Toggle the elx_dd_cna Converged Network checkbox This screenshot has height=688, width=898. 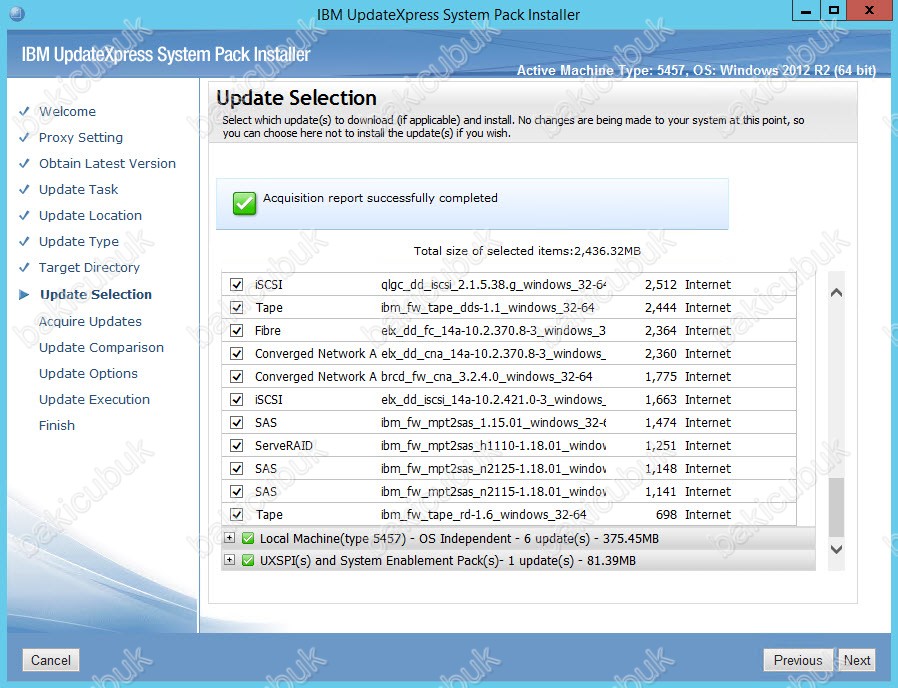point(237,353)
